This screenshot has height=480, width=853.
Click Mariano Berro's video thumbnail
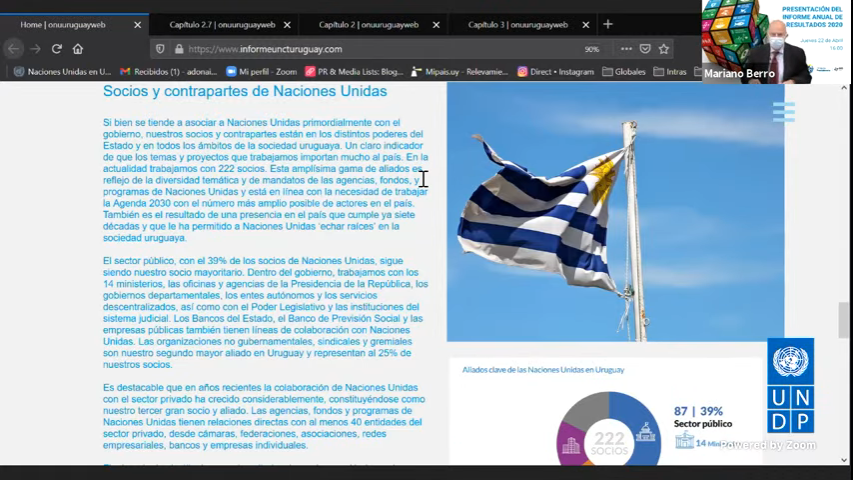777,41
